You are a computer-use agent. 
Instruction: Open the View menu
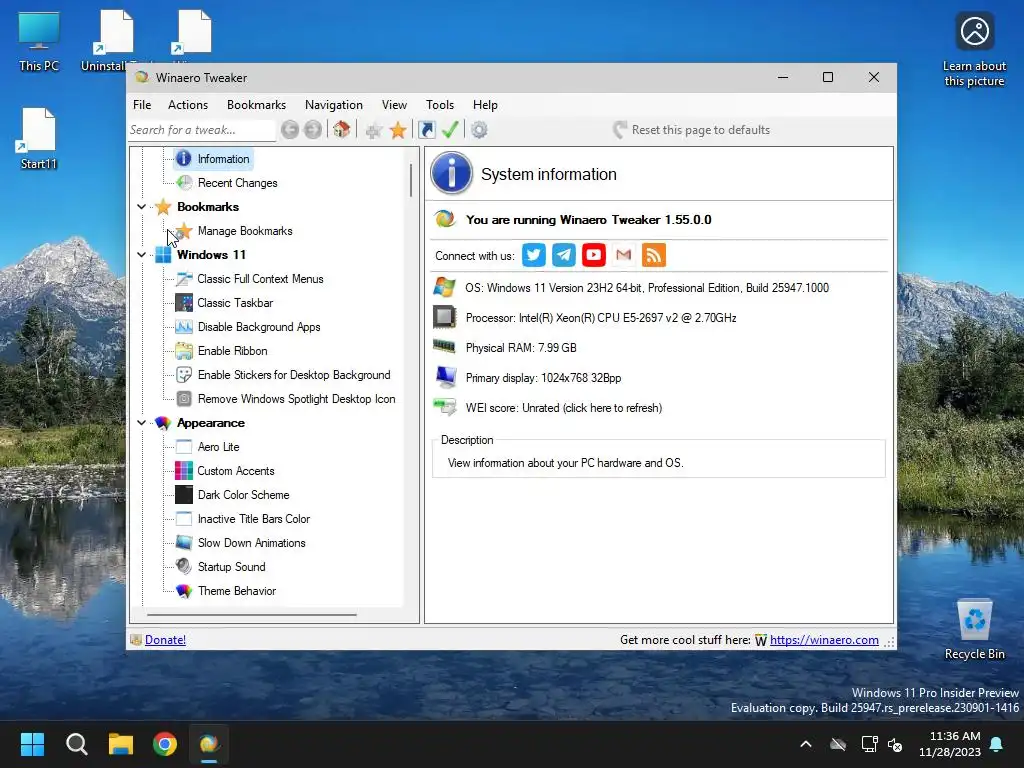(x=394, y=104)
